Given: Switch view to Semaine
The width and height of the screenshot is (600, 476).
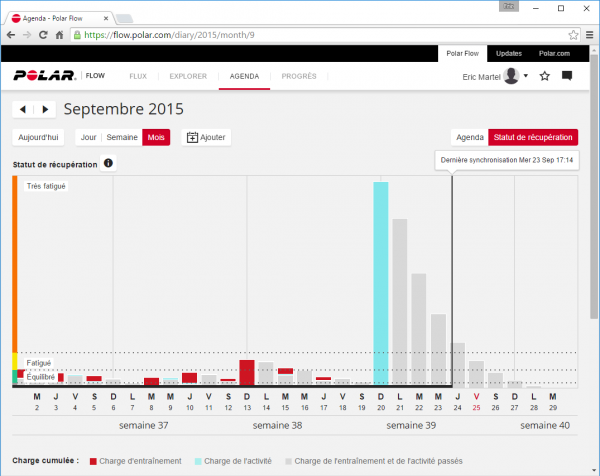Looking at the screenshot, I should tap(122, 137).
